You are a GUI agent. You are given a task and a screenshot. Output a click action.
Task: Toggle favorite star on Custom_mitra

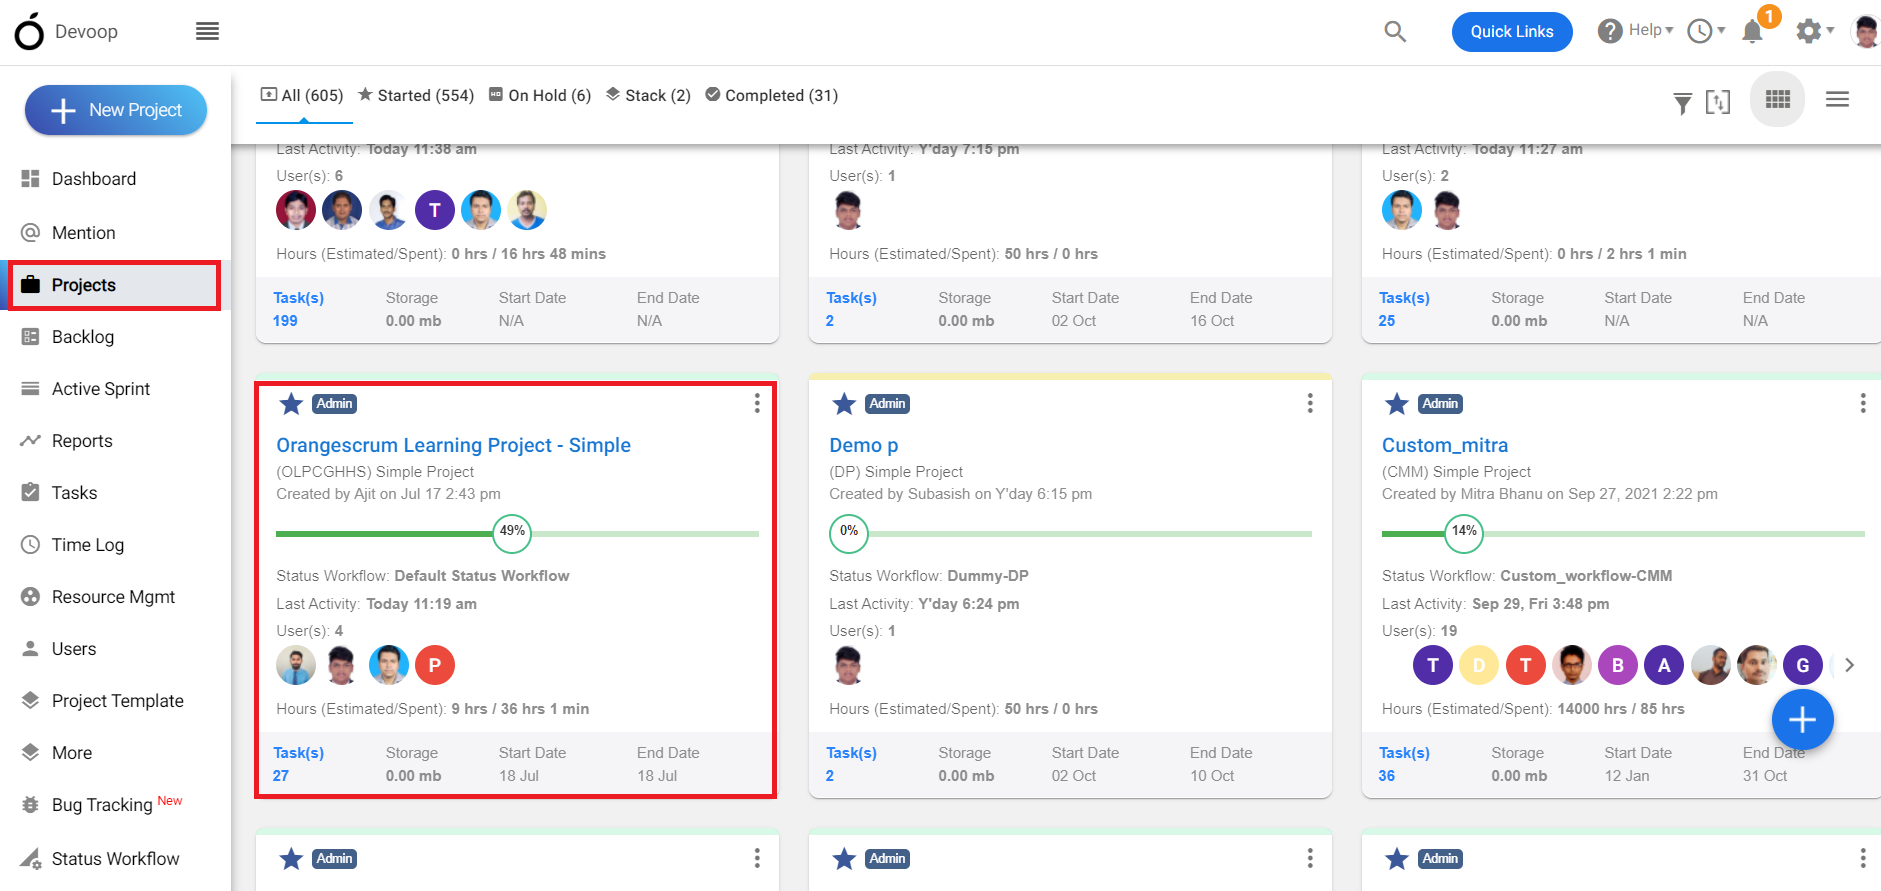pos(1397,404)
